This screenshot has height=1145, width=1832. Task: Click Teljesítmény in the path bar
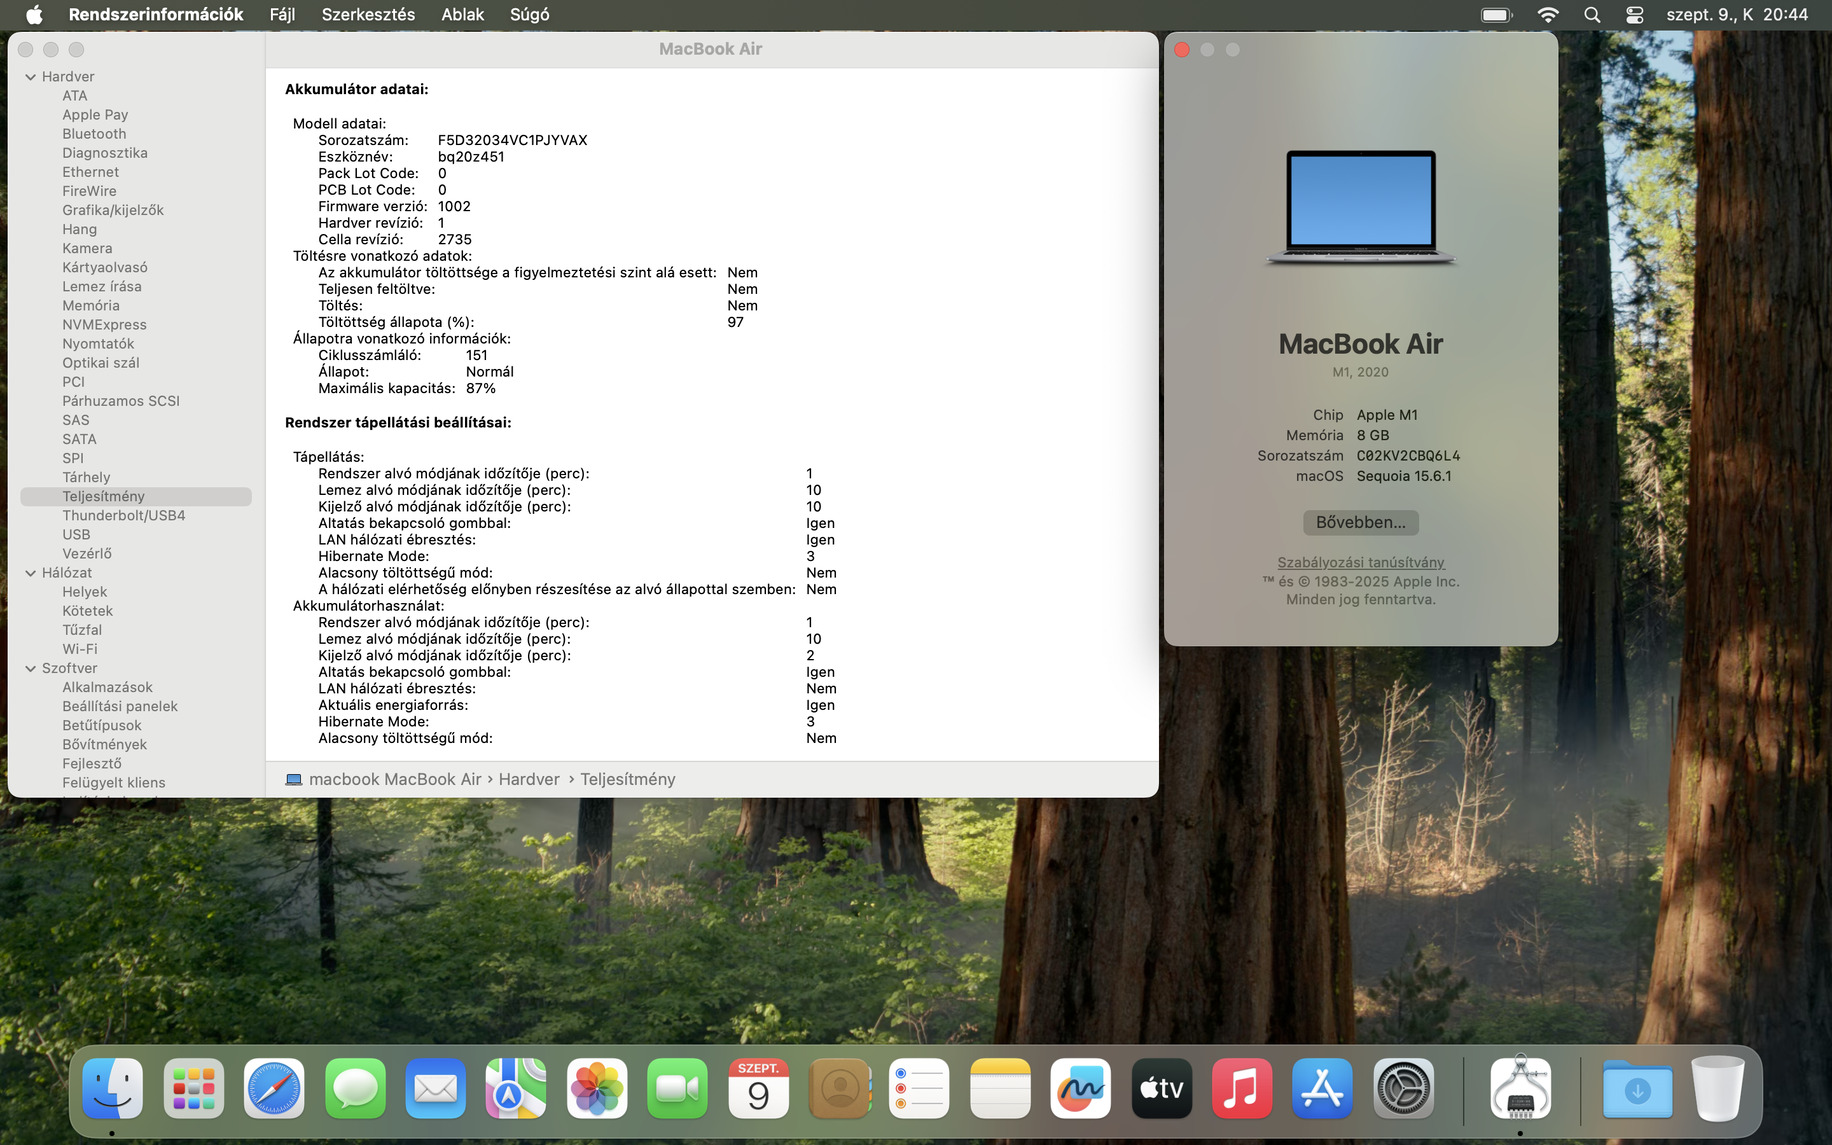pyautogui.click(x=628, y=779)
